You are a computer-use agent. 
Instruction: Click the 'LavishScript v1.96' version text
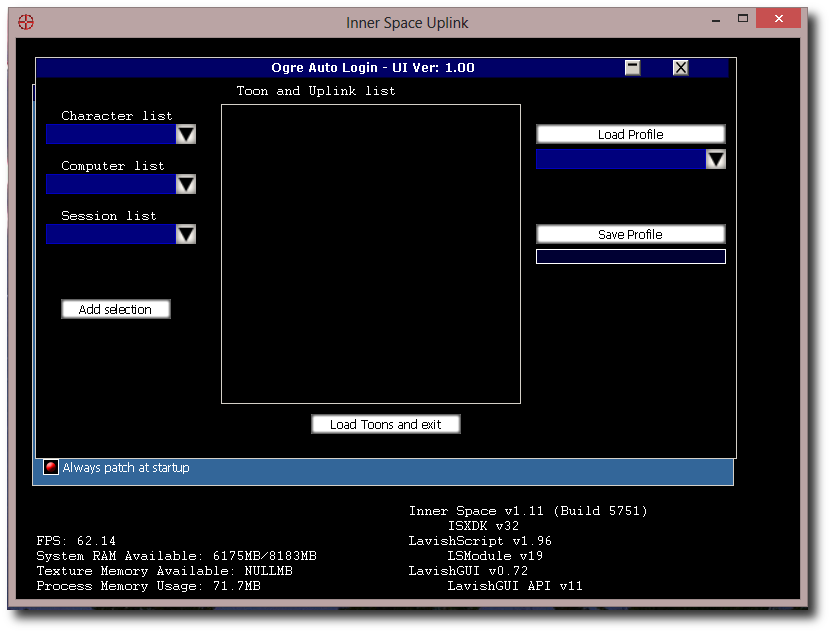(480, 541)
